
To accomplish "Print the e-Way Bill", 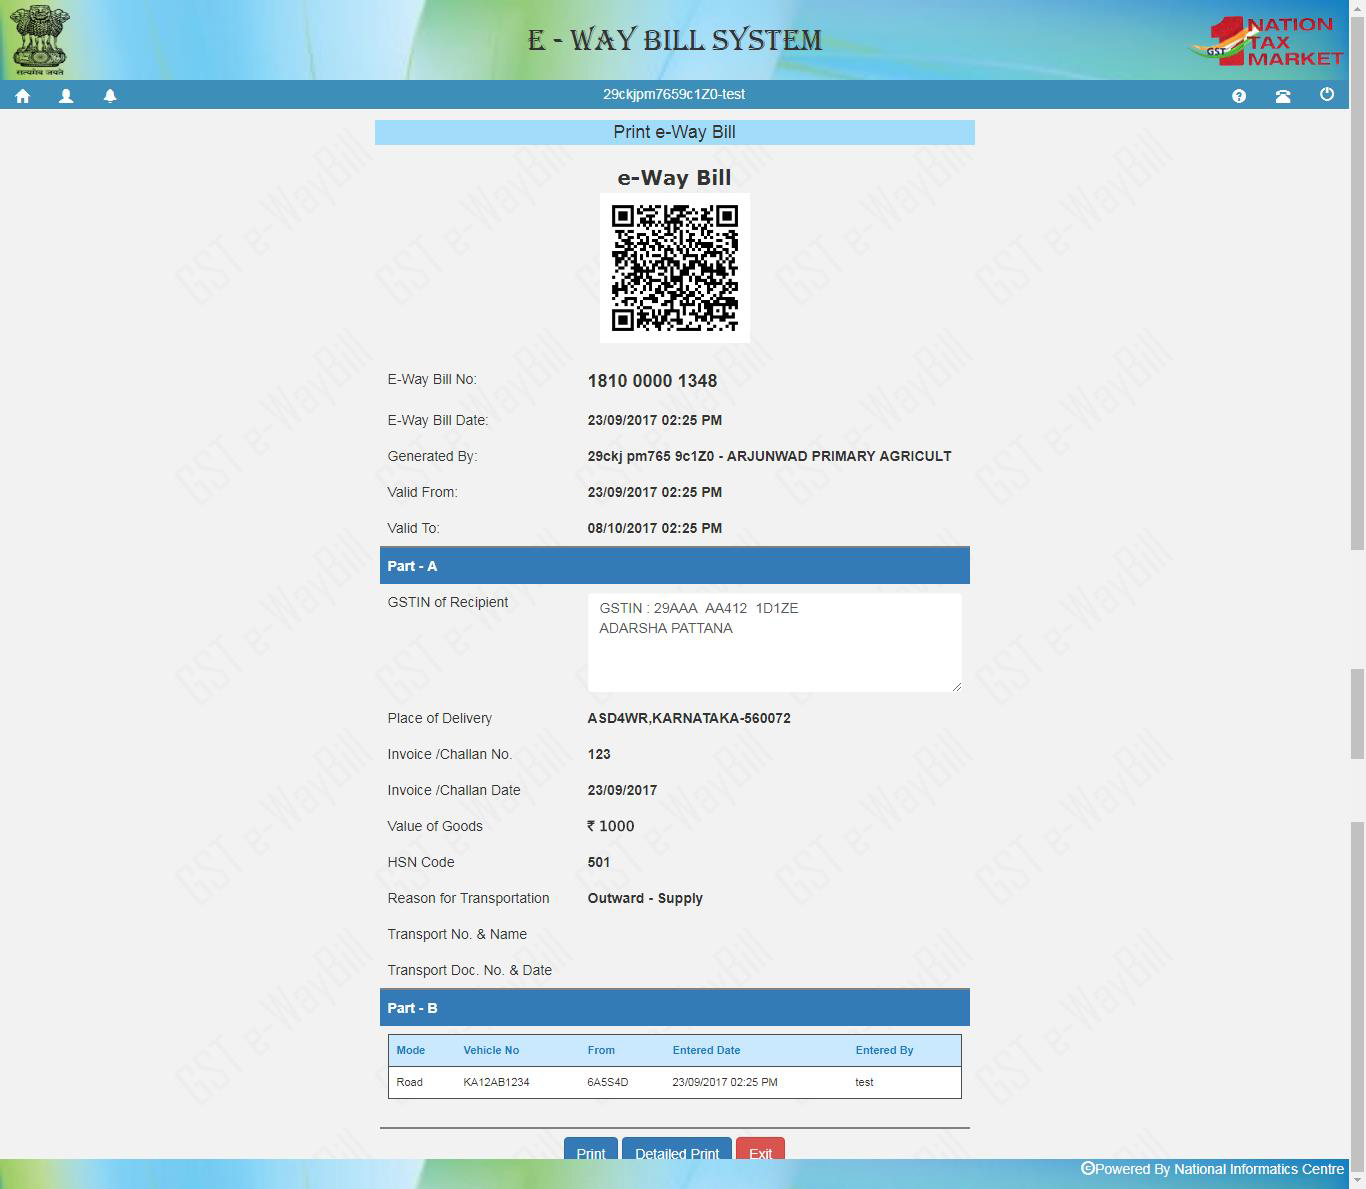I will coord(590,1153).
